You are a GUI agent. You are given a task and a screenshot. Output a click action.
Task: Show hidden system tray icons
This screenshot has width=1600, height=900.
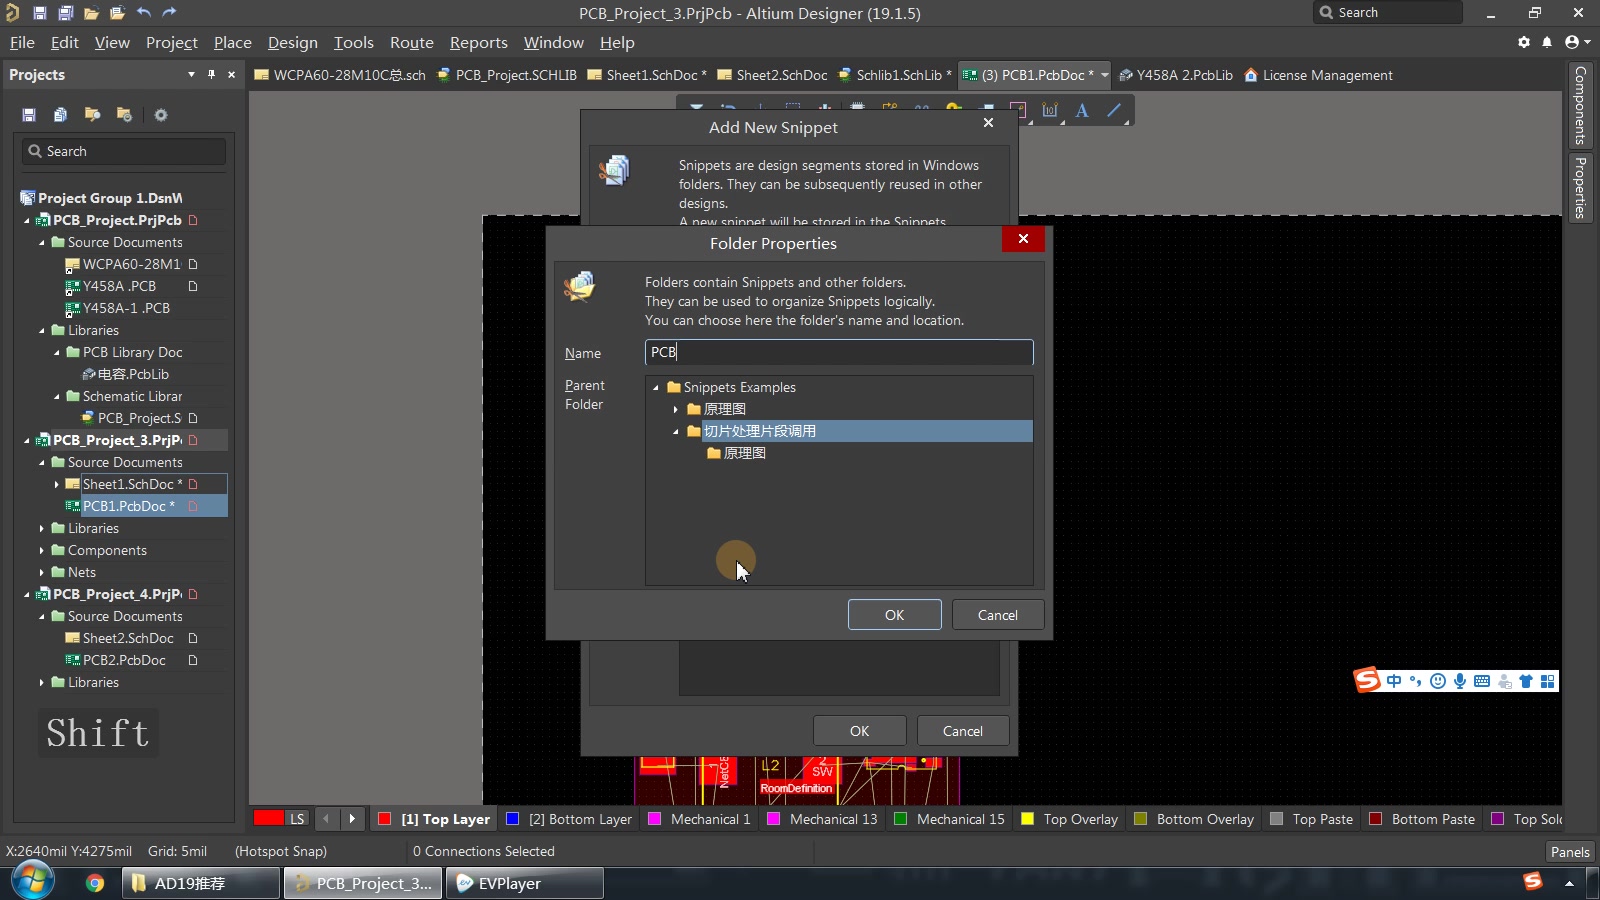click(1569, 883)
